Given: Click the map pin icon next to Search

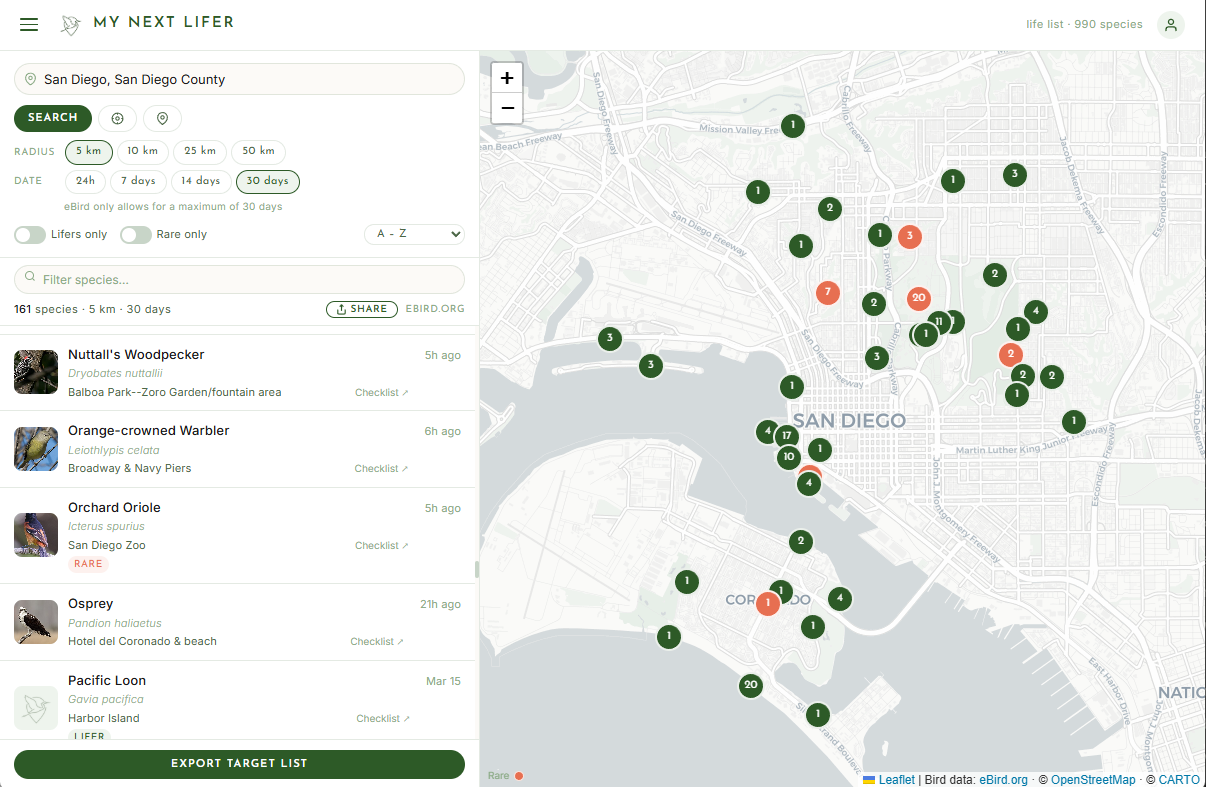Looking at the screenshot, I should 161,118.
